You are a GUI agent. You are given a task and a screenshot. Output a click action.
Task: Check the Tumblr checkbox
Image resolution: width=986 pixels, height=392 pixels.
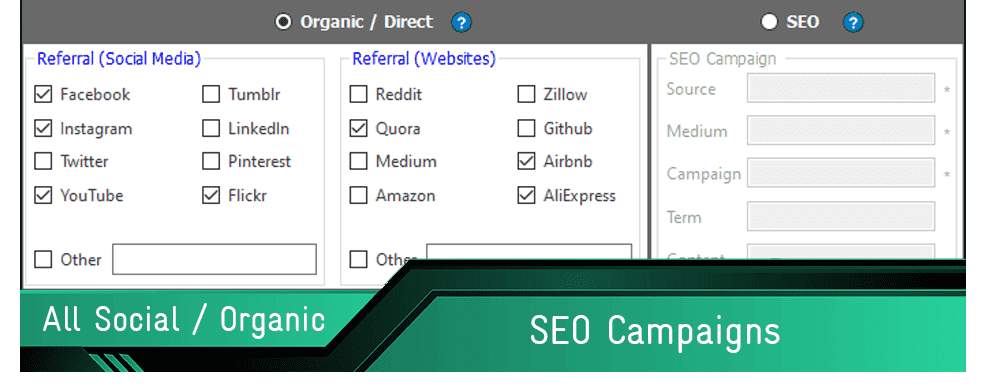(211, 94)
